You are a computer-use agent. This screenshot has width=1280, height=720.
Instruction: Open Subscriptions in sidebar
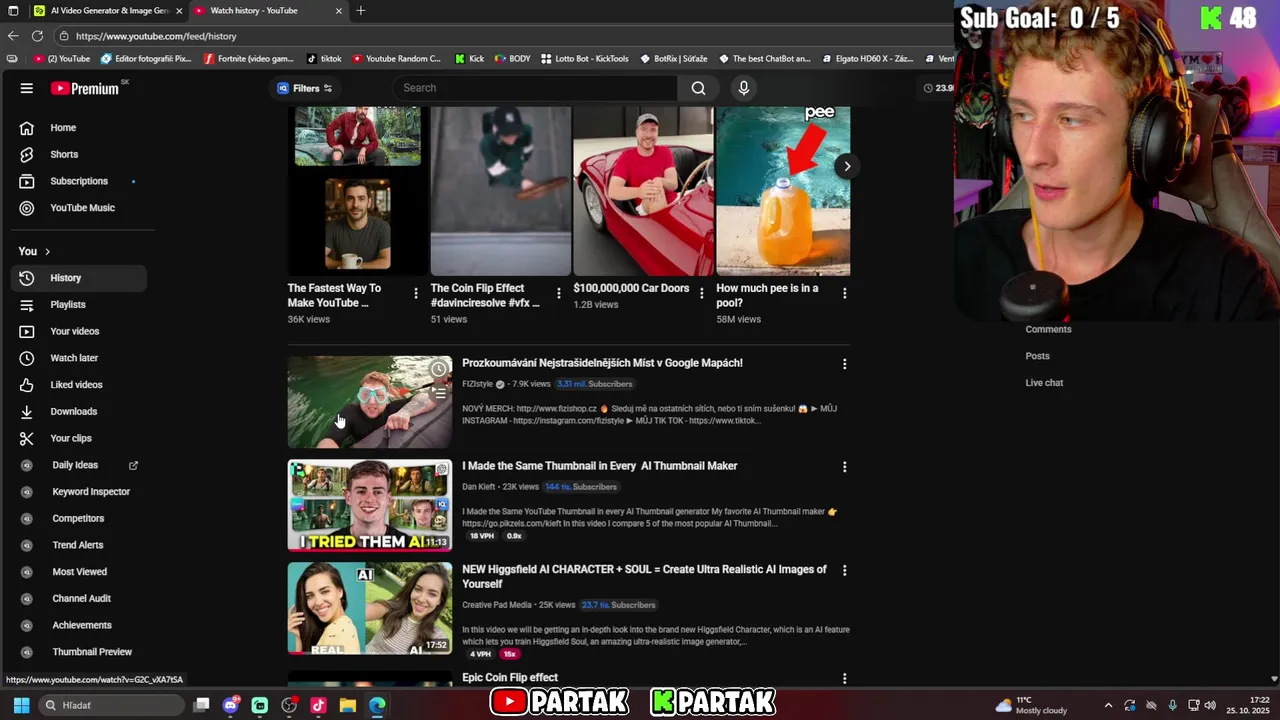(78, 181)
